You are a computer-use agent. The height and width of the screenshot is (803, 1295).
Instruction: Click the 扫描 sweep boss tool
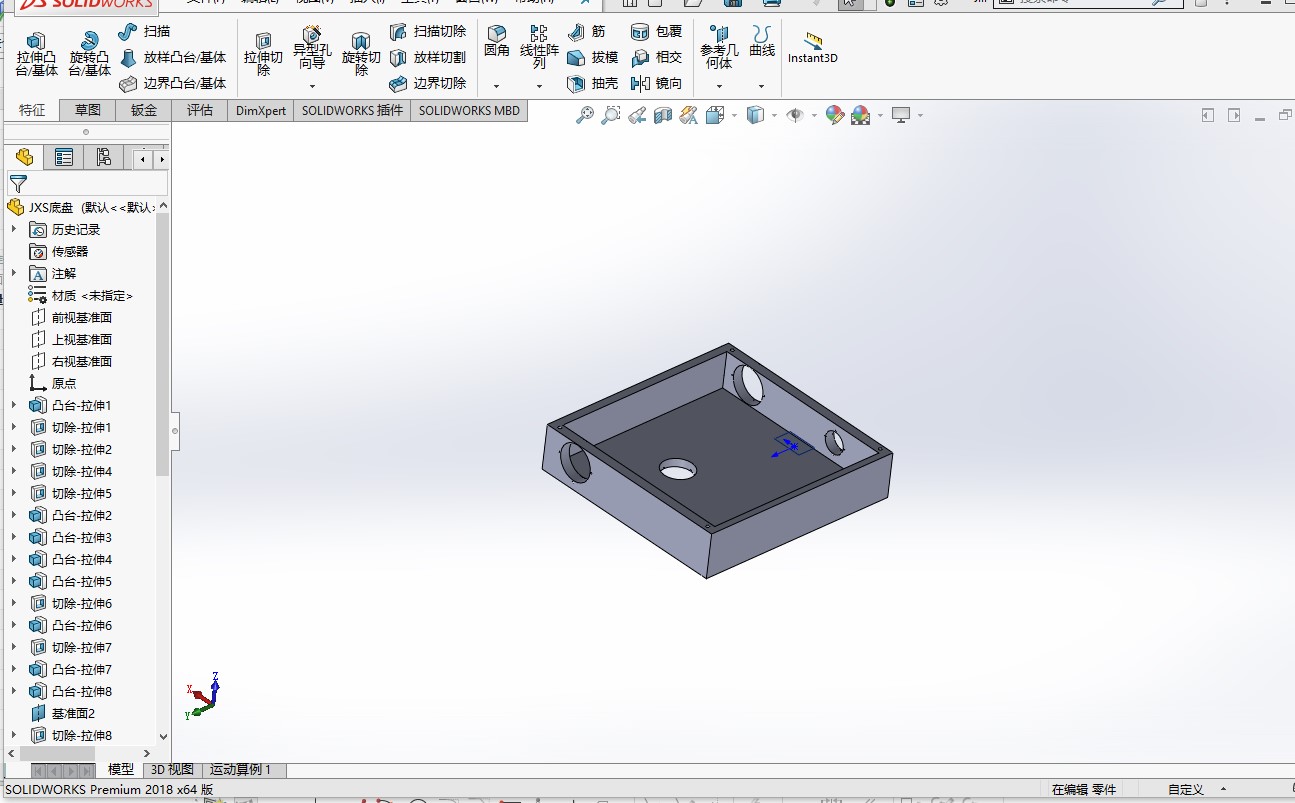coord(144,32)
